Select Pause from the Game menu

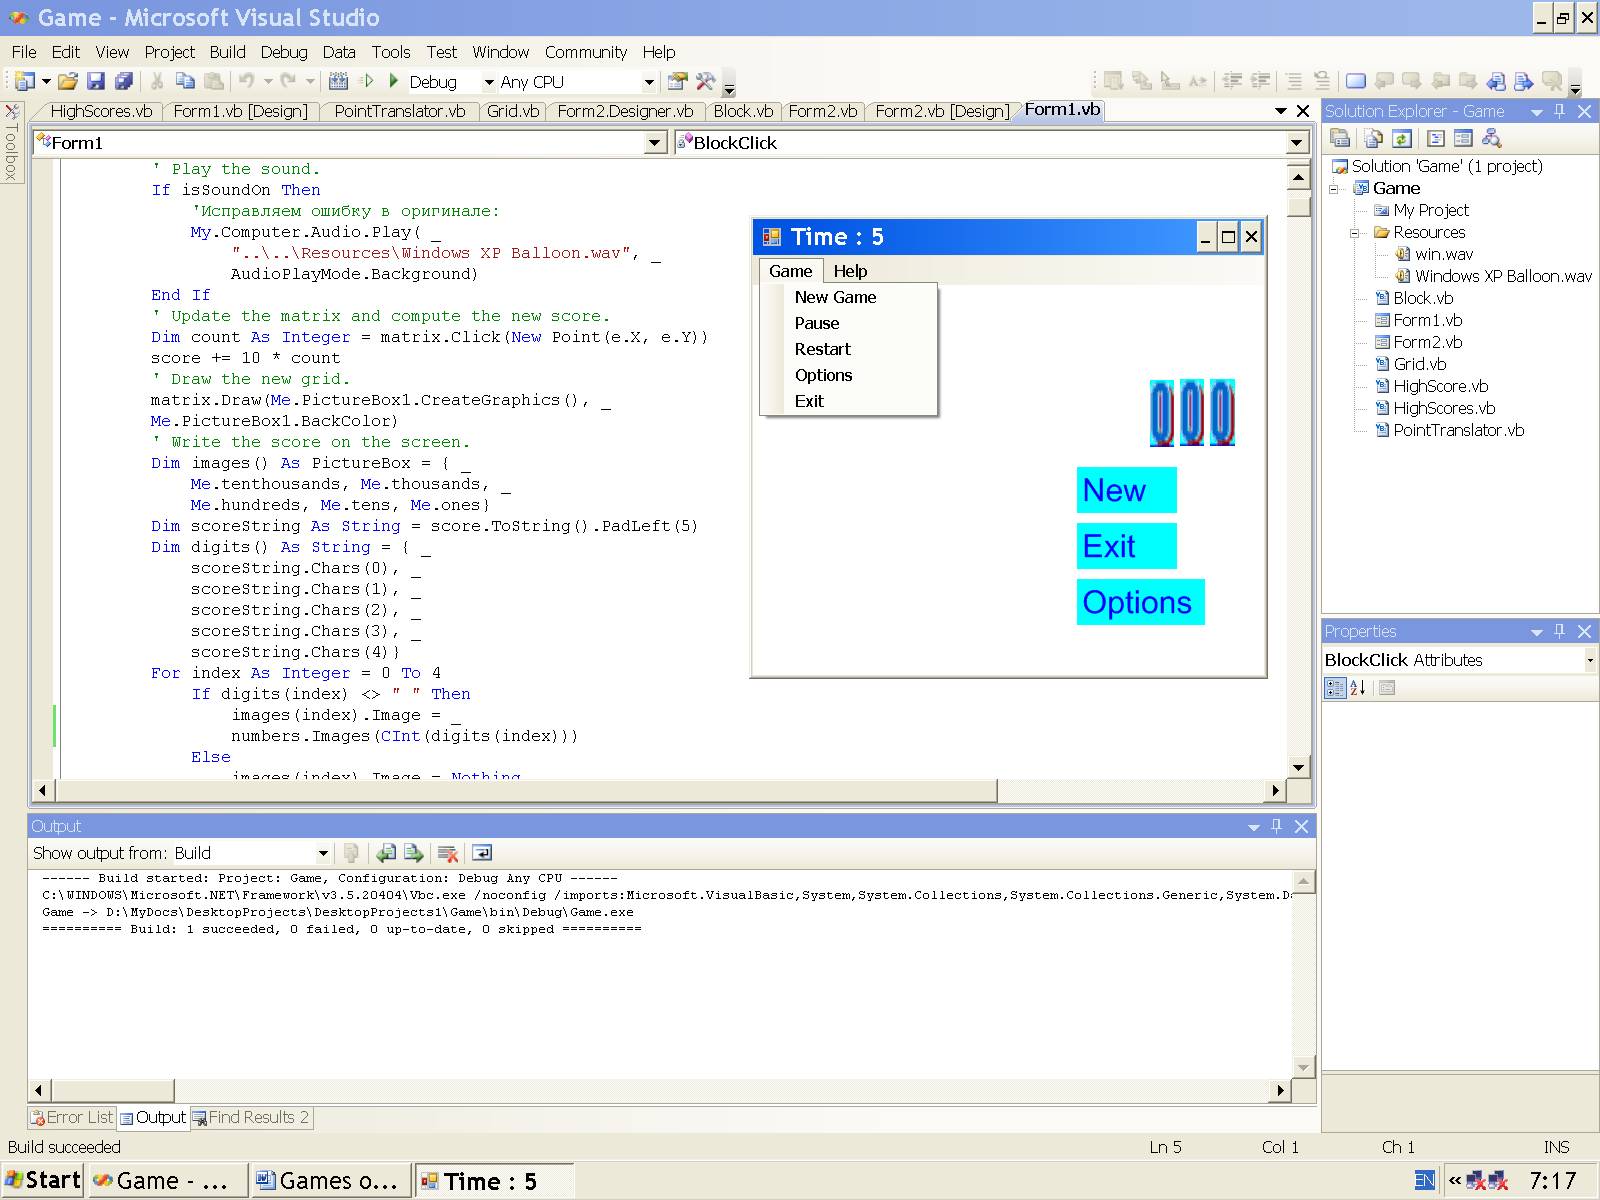tap(817, 323)
